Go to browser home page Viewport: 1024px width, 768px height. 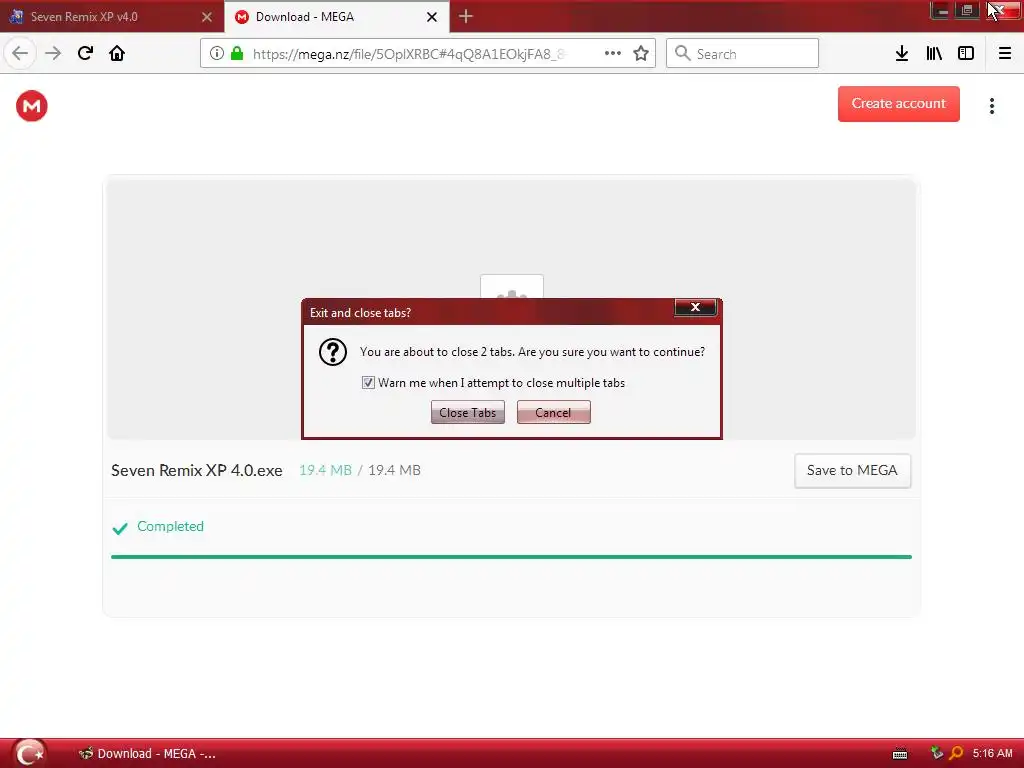[117, 53]
